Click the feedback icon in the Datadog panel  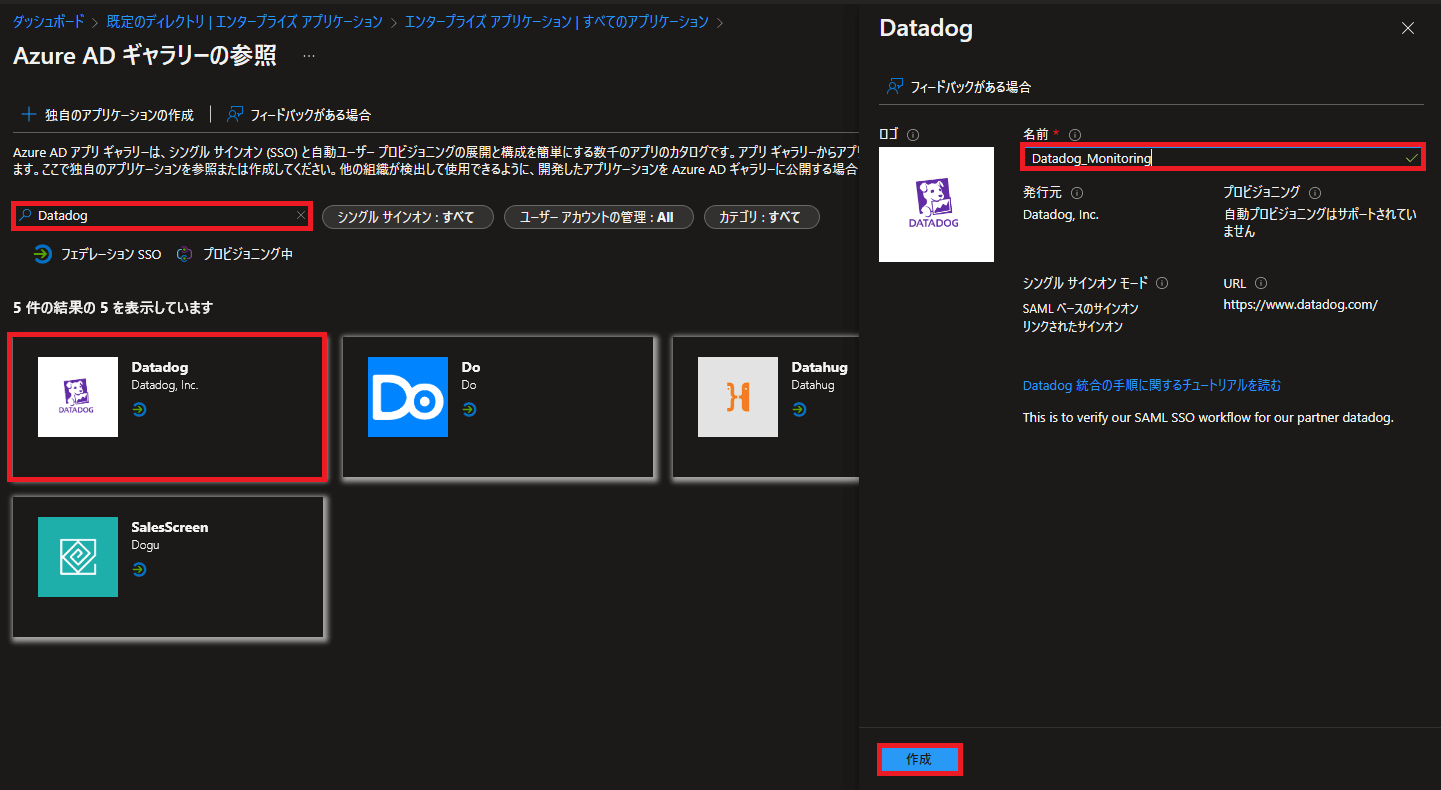tap(895, 86)
